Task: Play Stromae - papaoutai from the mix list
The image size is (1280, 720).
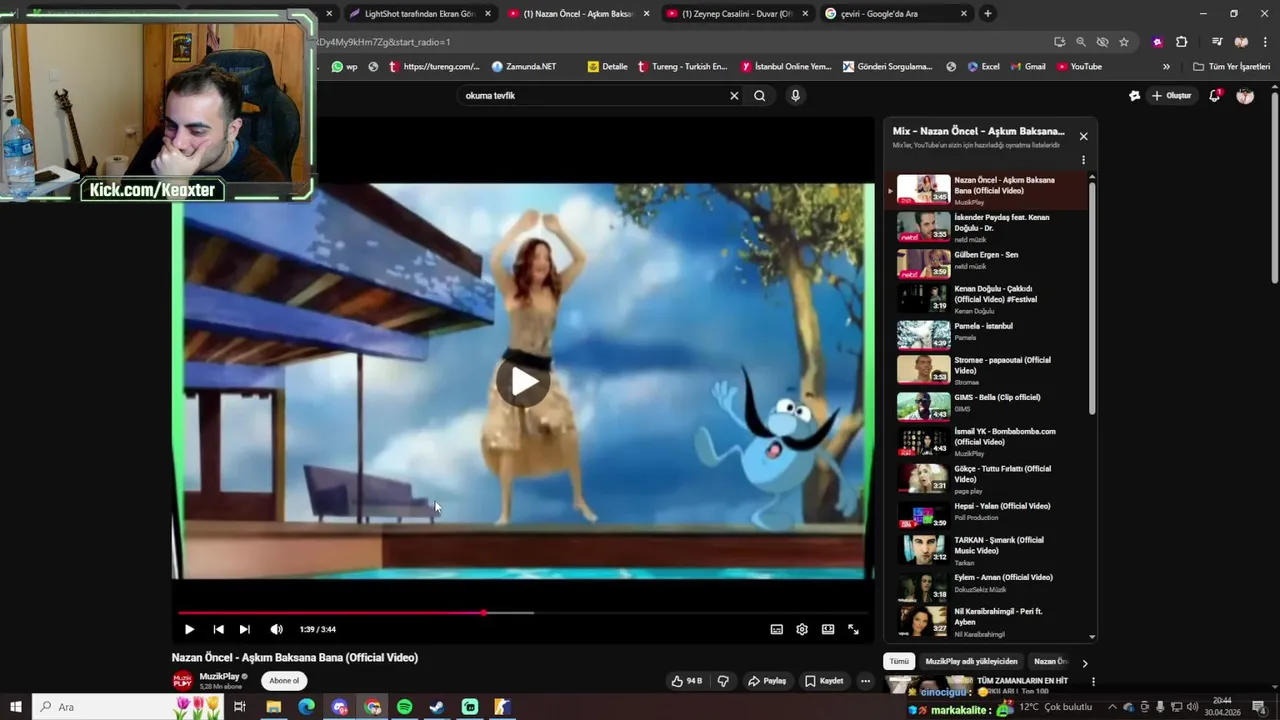Action: pos(987,370)
